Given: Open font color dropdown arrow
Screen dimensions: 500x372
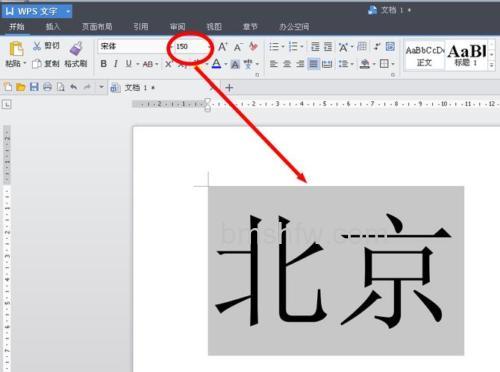Looking at the screenshot, I should (226, 64).
